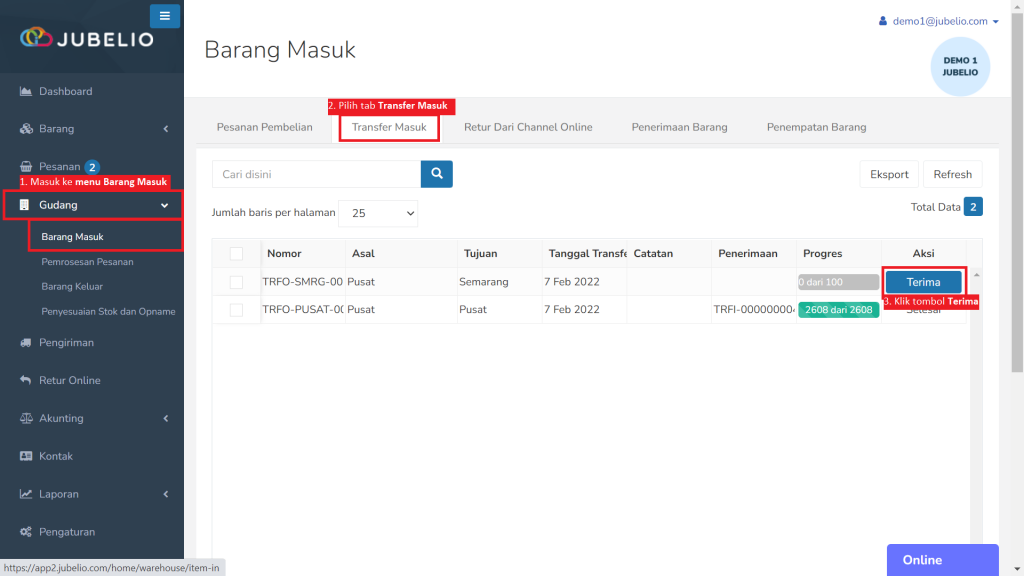1024x576 pixels.
Task: Click the Pengiriman truck icon
Action: point(25,343)
